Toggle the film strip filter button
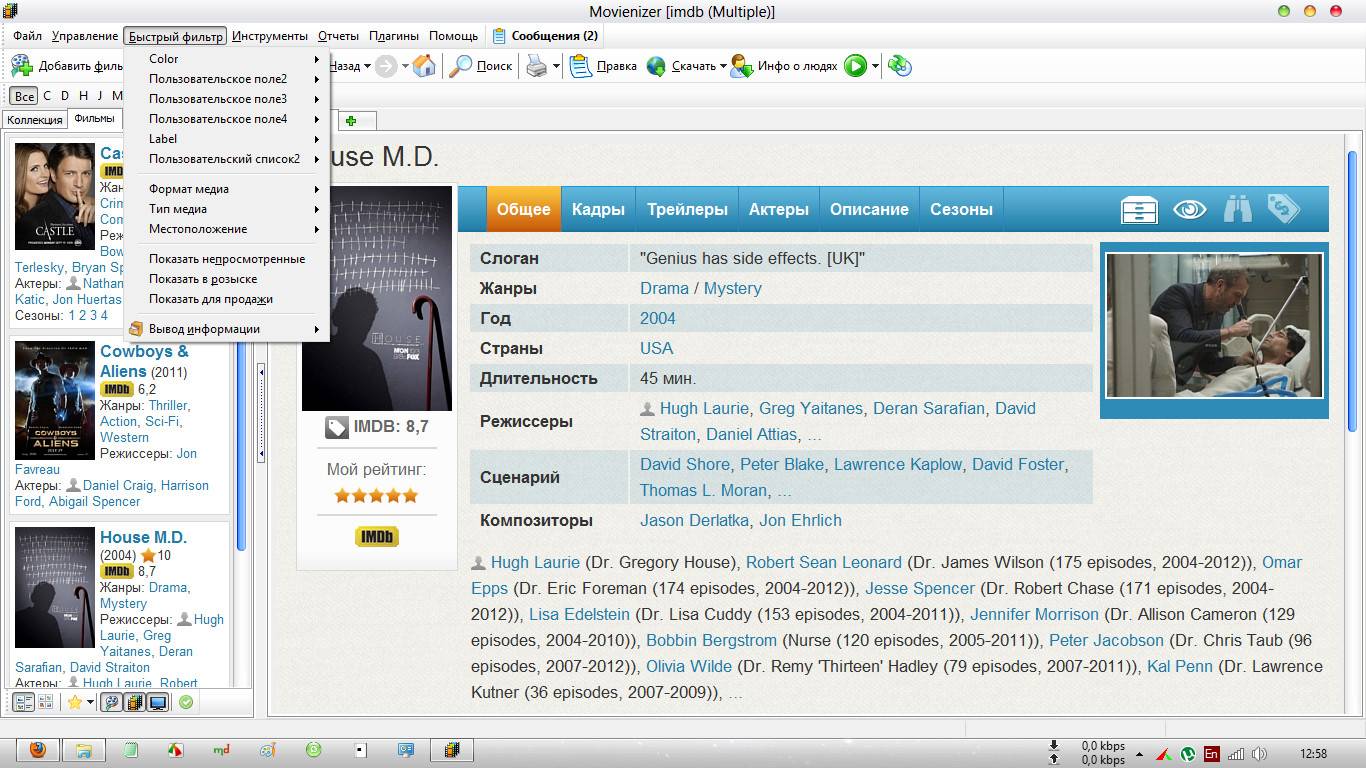 (x=134, y=702)
